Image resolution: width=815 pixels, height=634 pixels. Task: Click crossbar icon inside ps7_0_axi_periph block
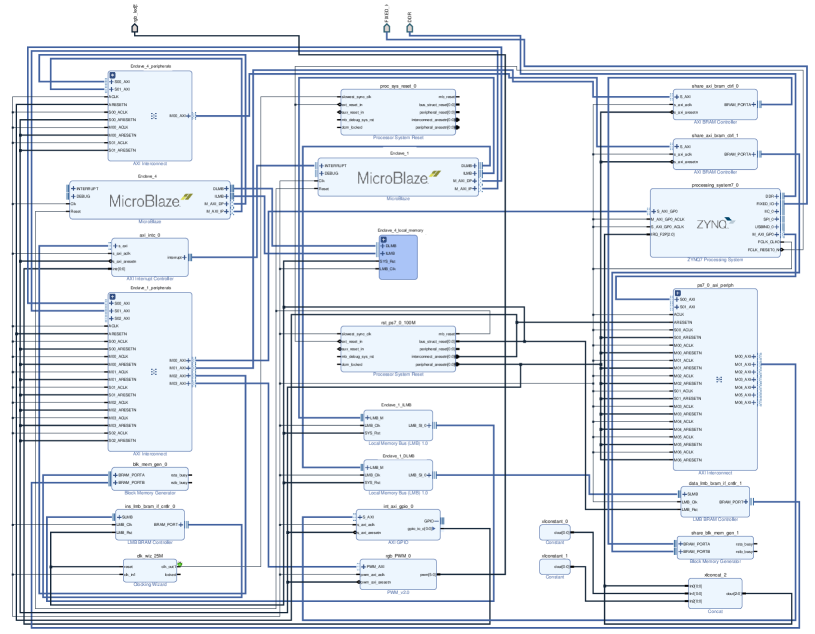coord(720,379)
